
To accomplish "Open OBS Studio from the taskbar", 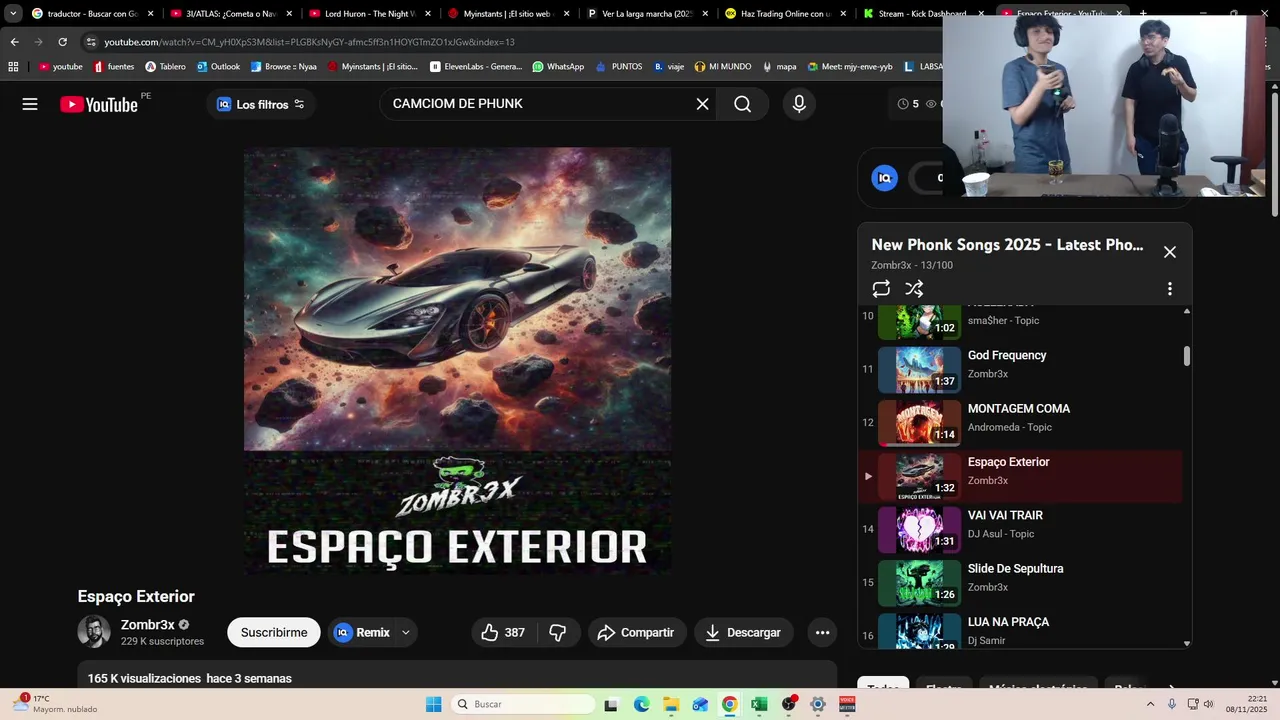I will [x=789, y=704].
